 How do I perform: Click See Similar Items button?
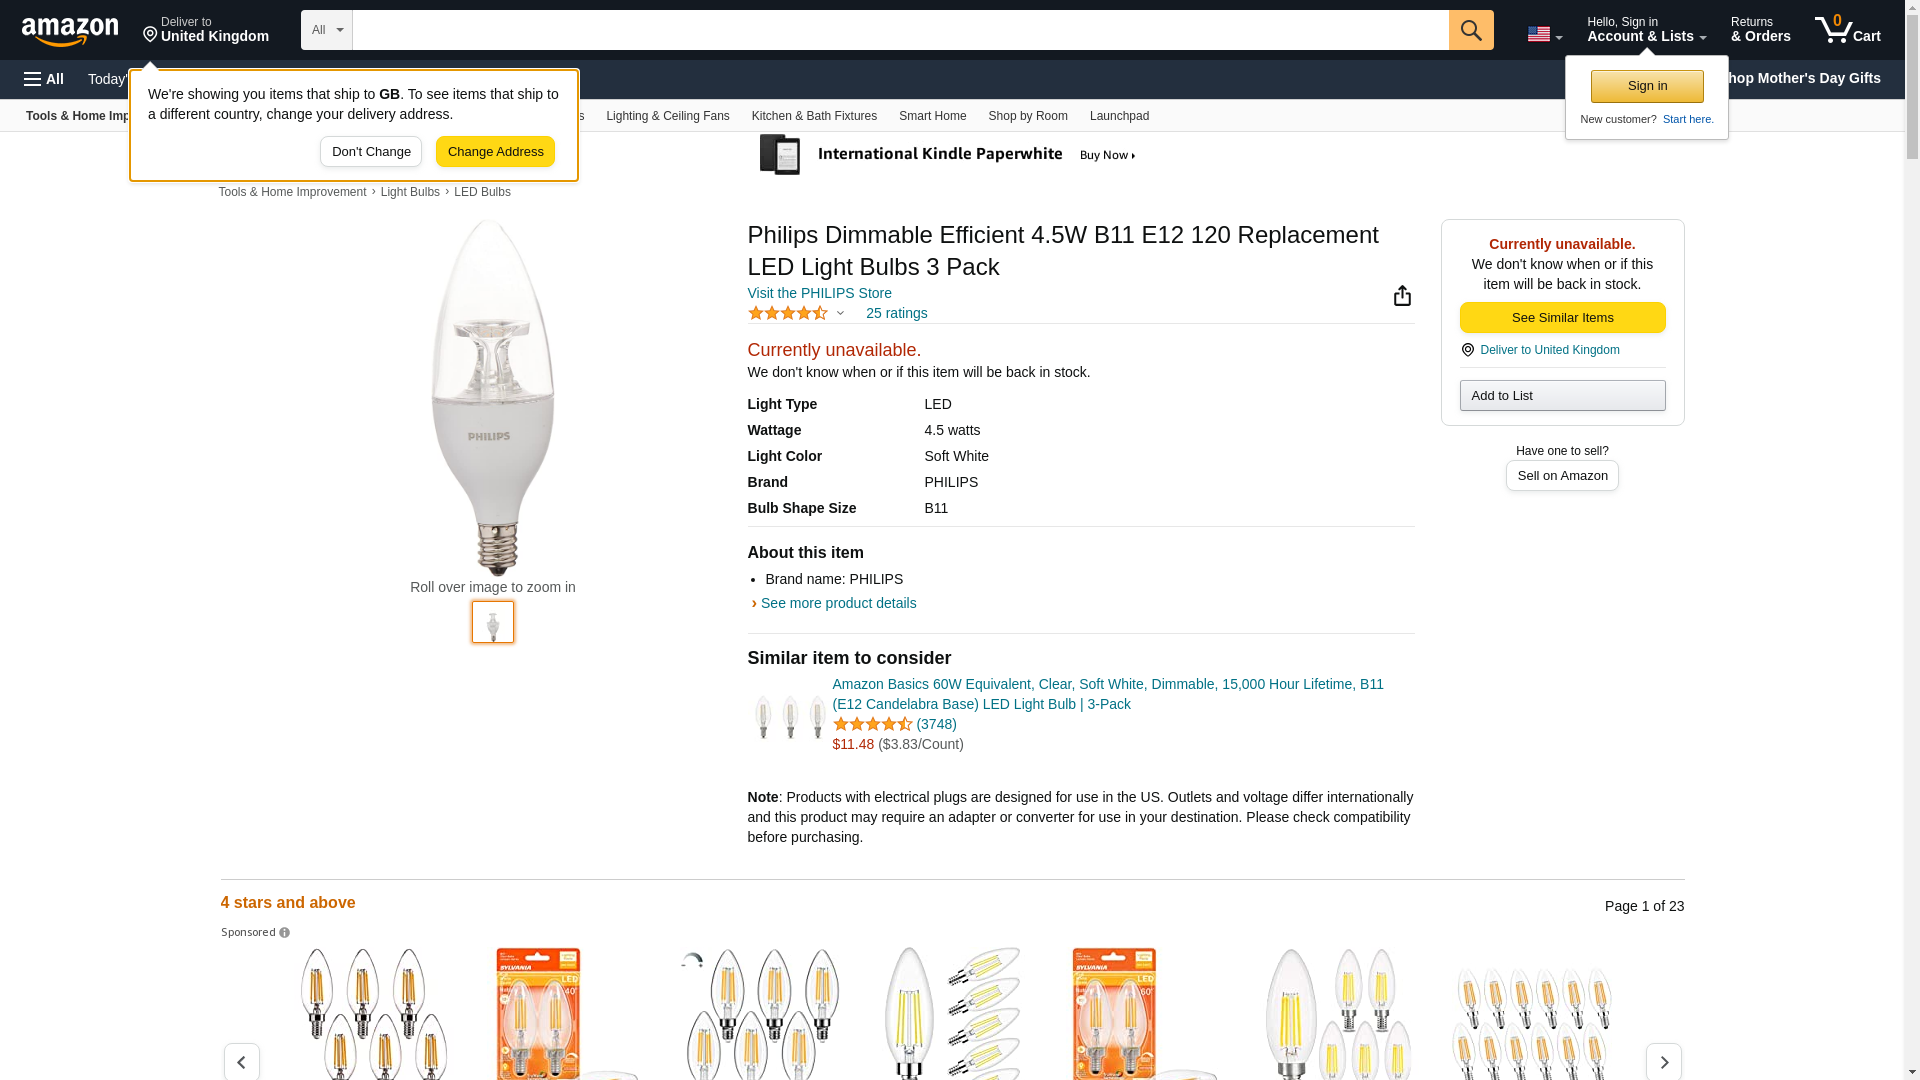point(1562,318)
